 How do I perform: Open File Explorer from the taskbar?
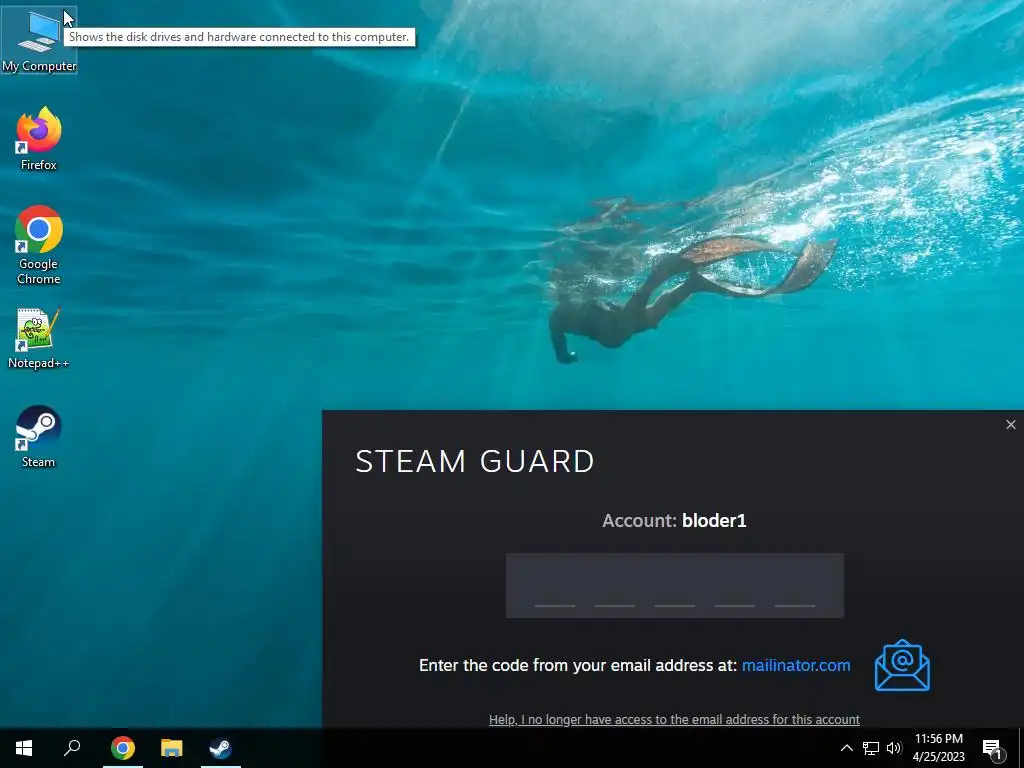click(x=172, y=748)
